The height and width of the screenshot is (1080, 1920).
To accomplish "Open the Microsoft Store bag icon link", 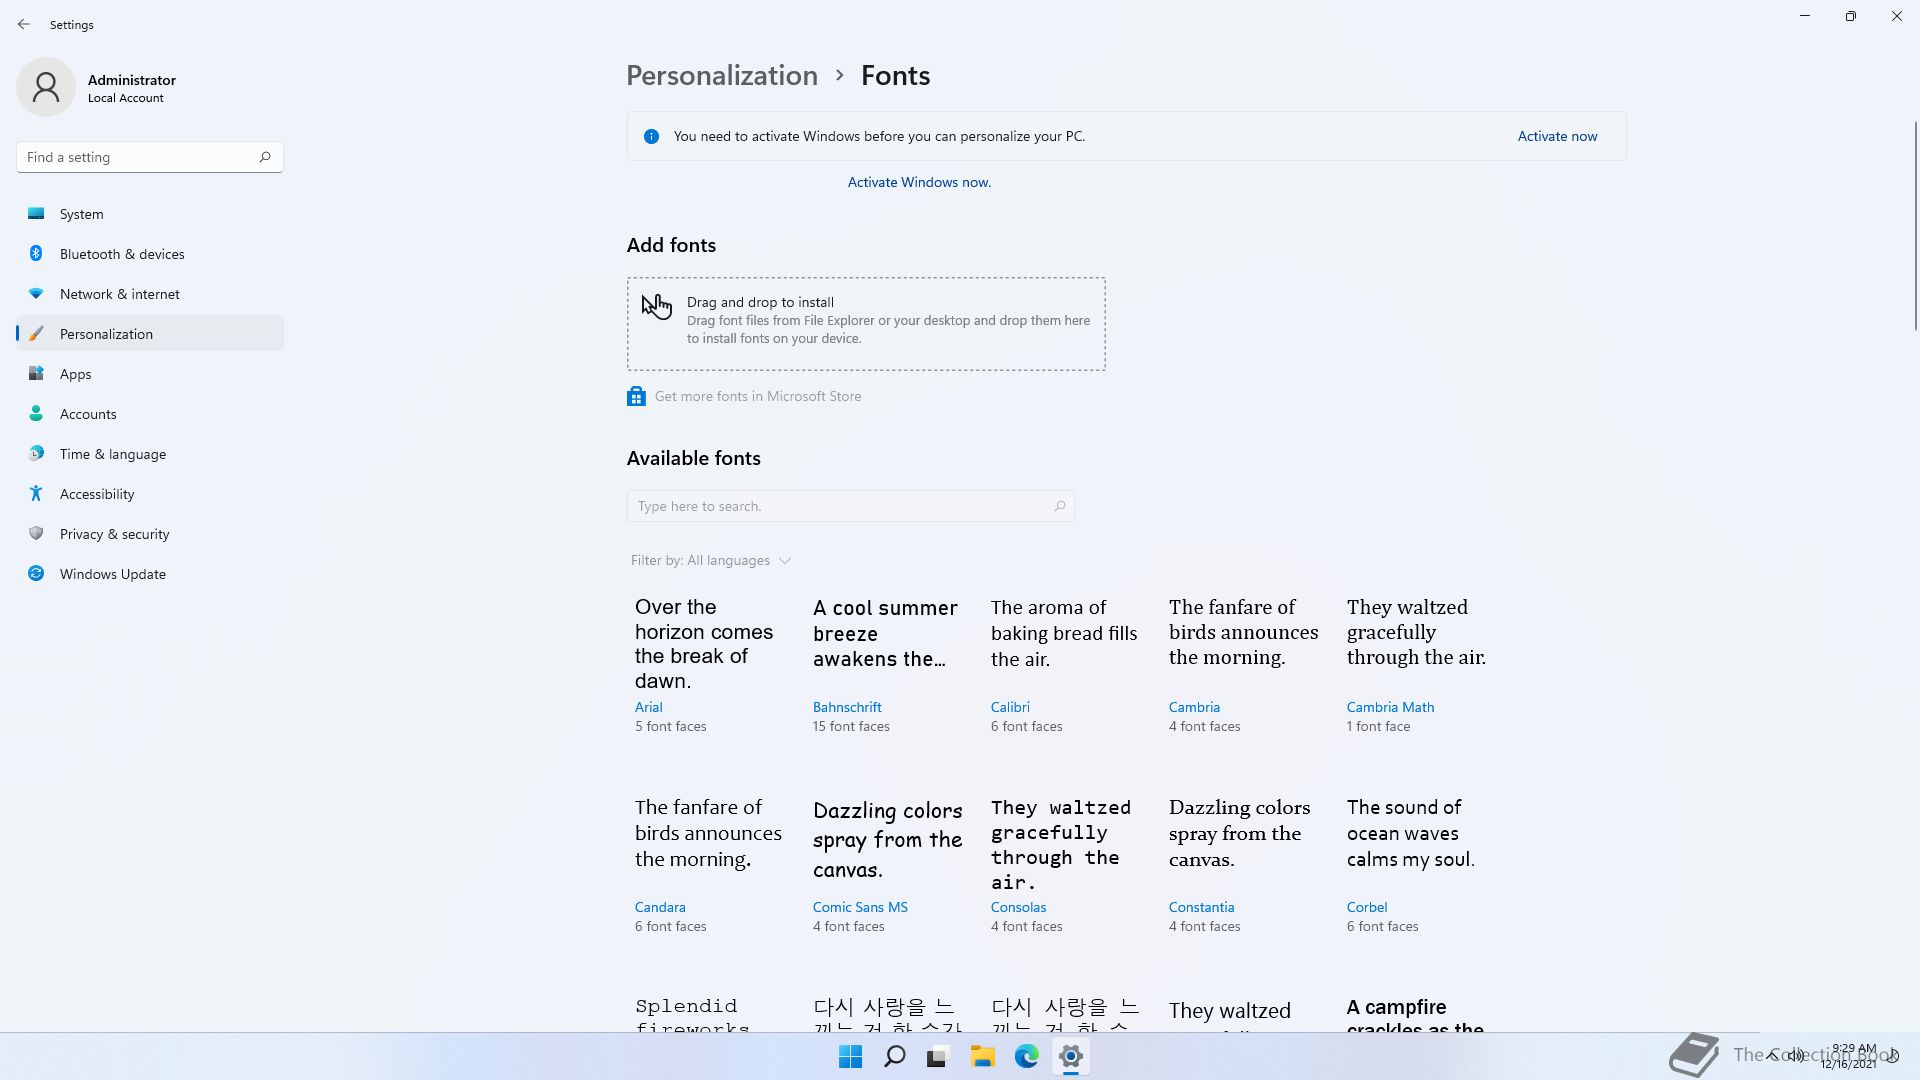I will (x=636, y=397).
